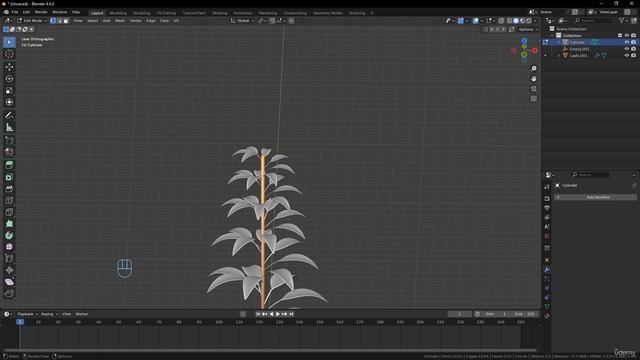Open the File menu
Viewport: 640px width, 360px height.
[x=15, y=12]
